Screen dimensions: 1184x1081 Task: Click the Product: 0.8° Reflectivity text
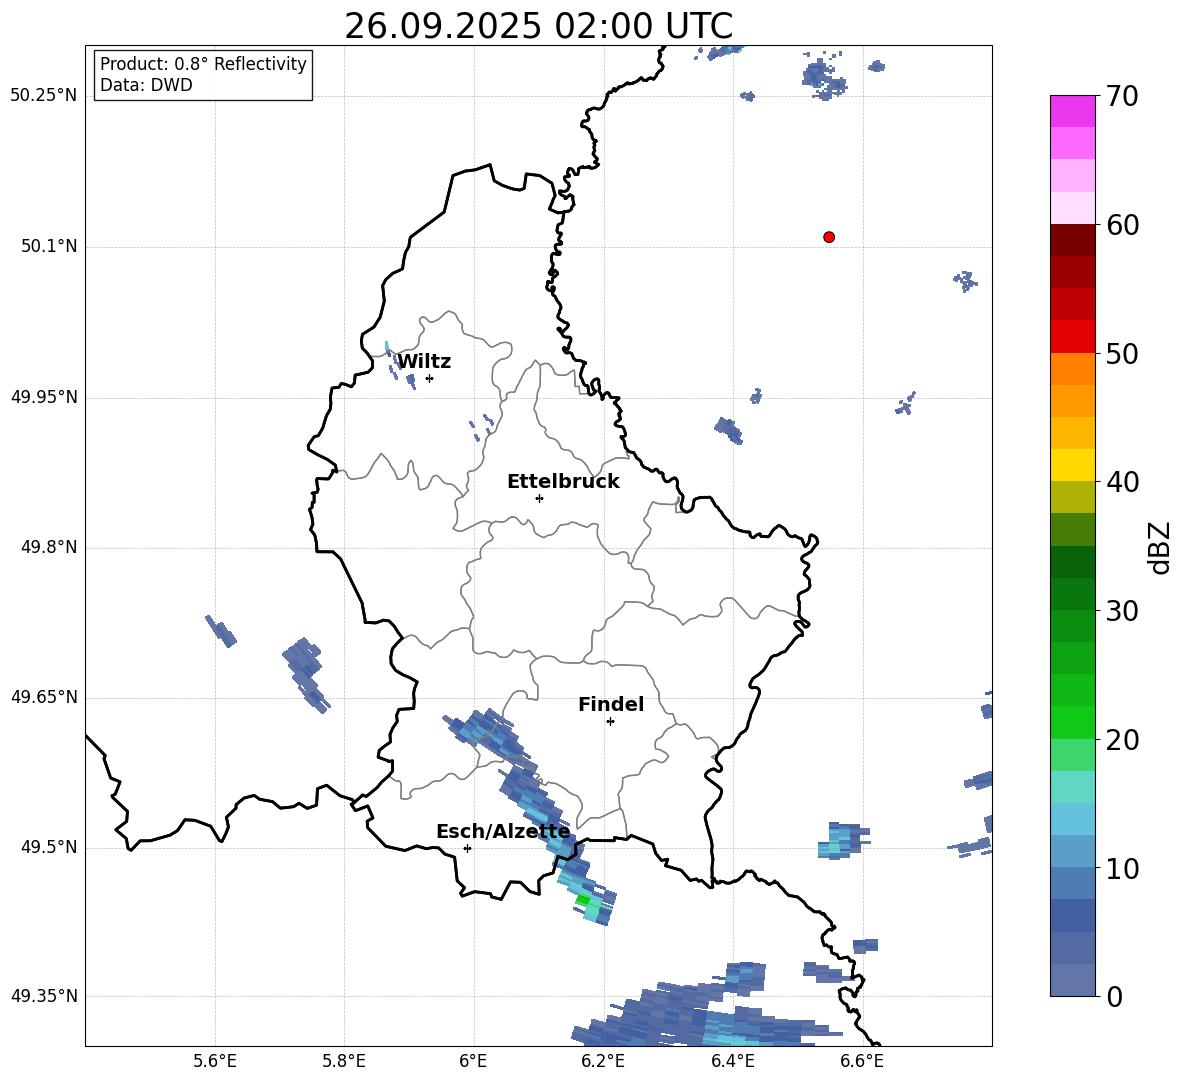pyautogui.click(x=203, y=64)
